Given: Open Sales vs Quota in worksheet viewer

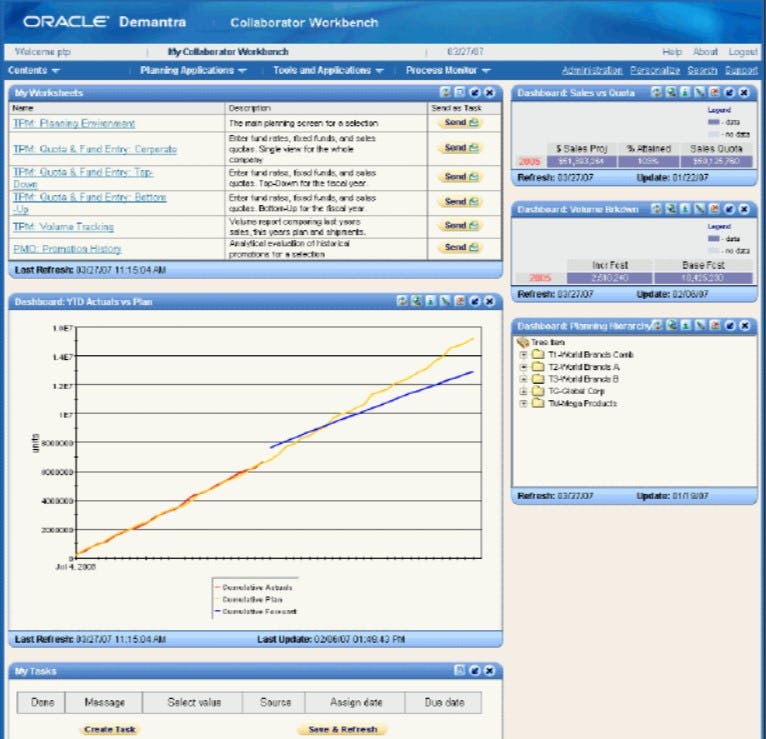Looking at the screenshot, I should 671,92.
